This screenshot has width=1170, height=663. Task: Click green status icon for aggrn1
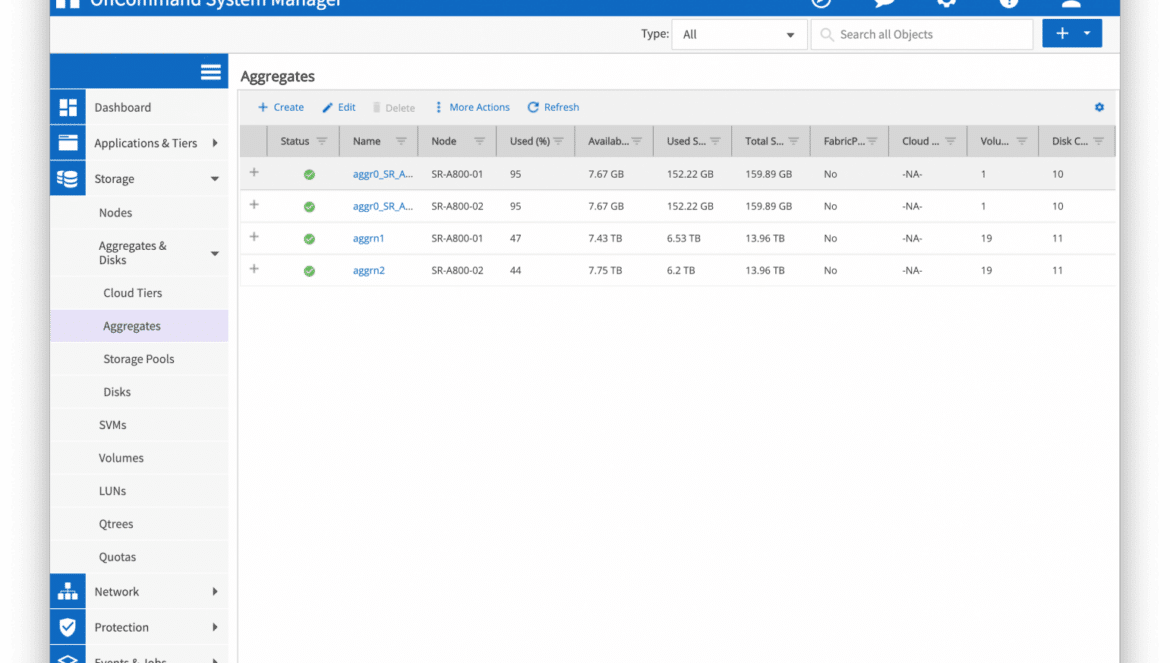[x=309, y=239]
